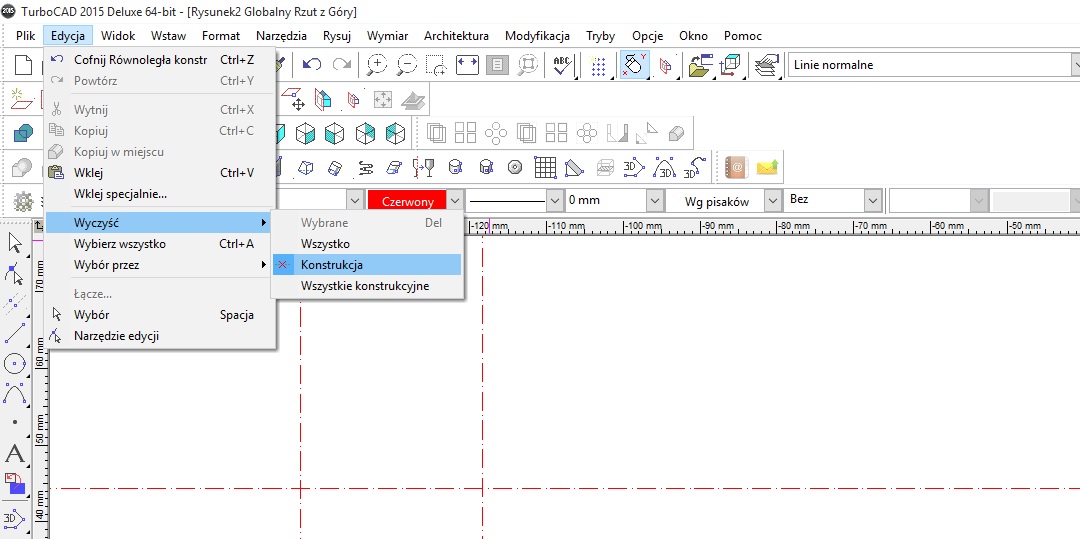Expand the Wg pisaków dropdown
Screen dimensions: 1080x539
click(772, 201)
